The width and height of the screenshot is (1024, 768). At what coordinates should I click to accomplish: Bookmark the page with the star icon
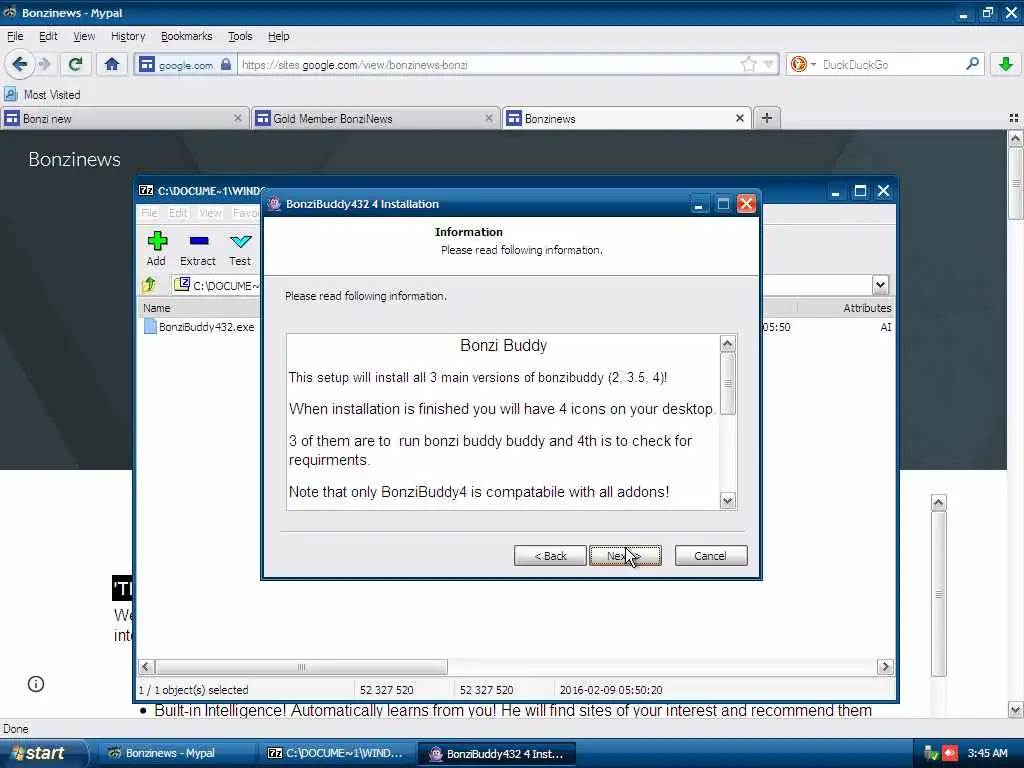click(x=748, y=64)
